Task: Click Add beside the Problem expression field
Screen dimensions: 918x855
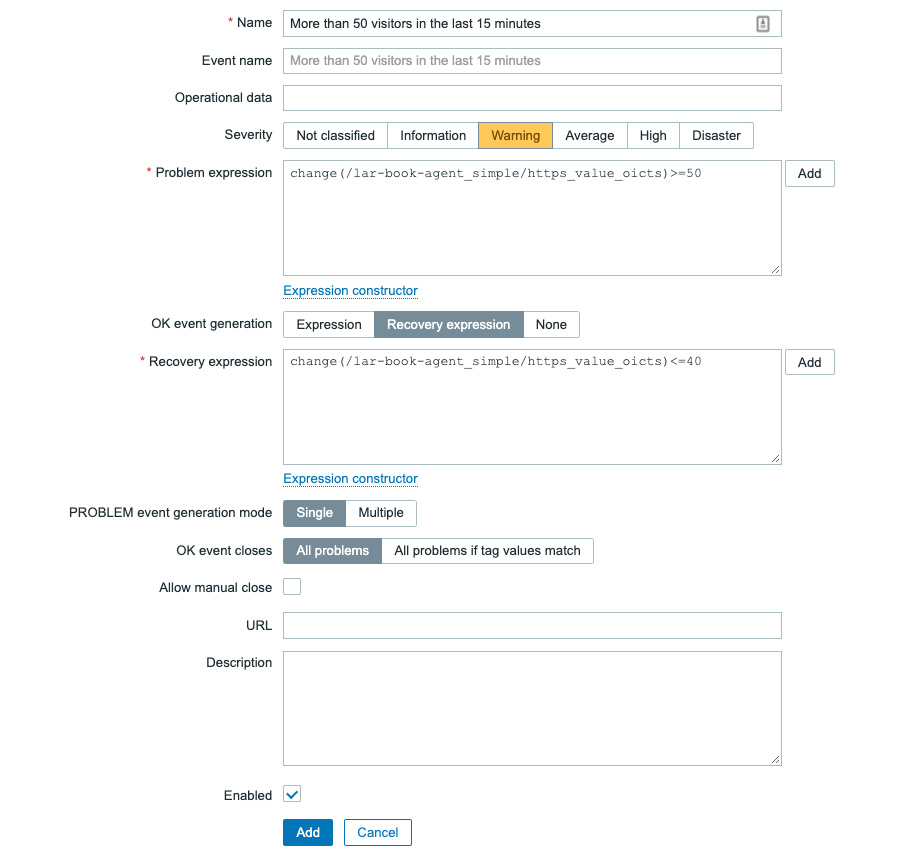Action: [809, 173]
